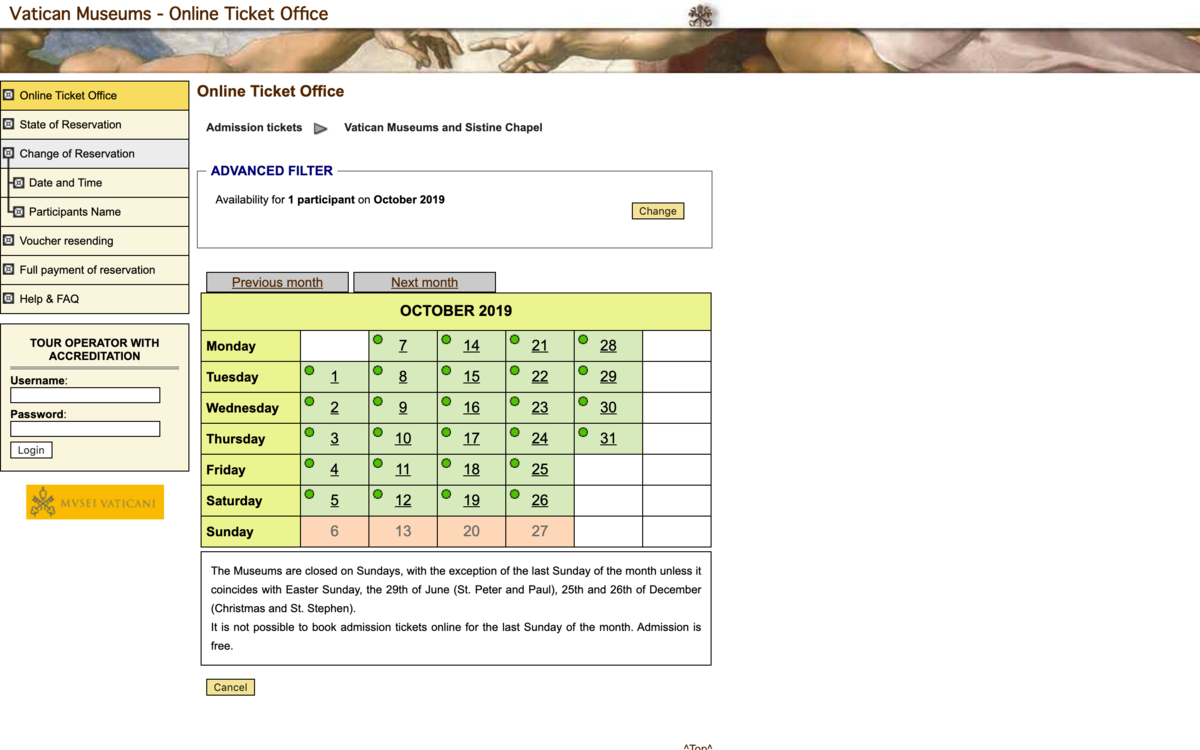Click the Help & FAQ sidebar icon
This screenshot has height=750, width=1200.
tap(9, 298)
